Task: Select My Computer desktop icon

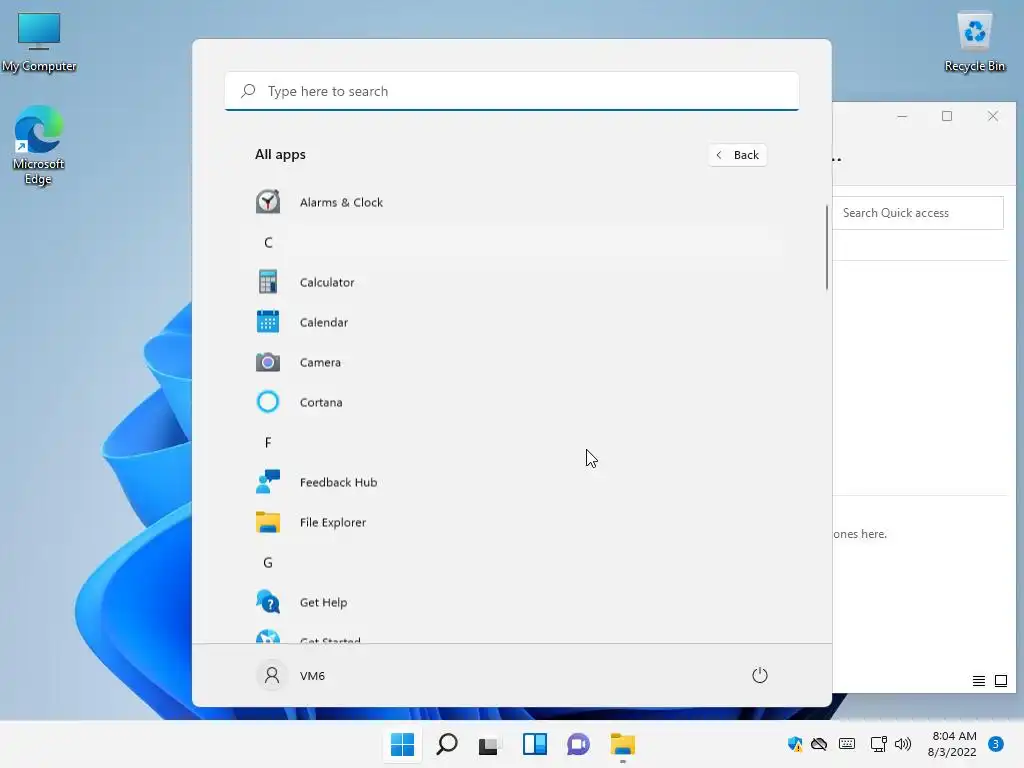Action: point(39,42)
